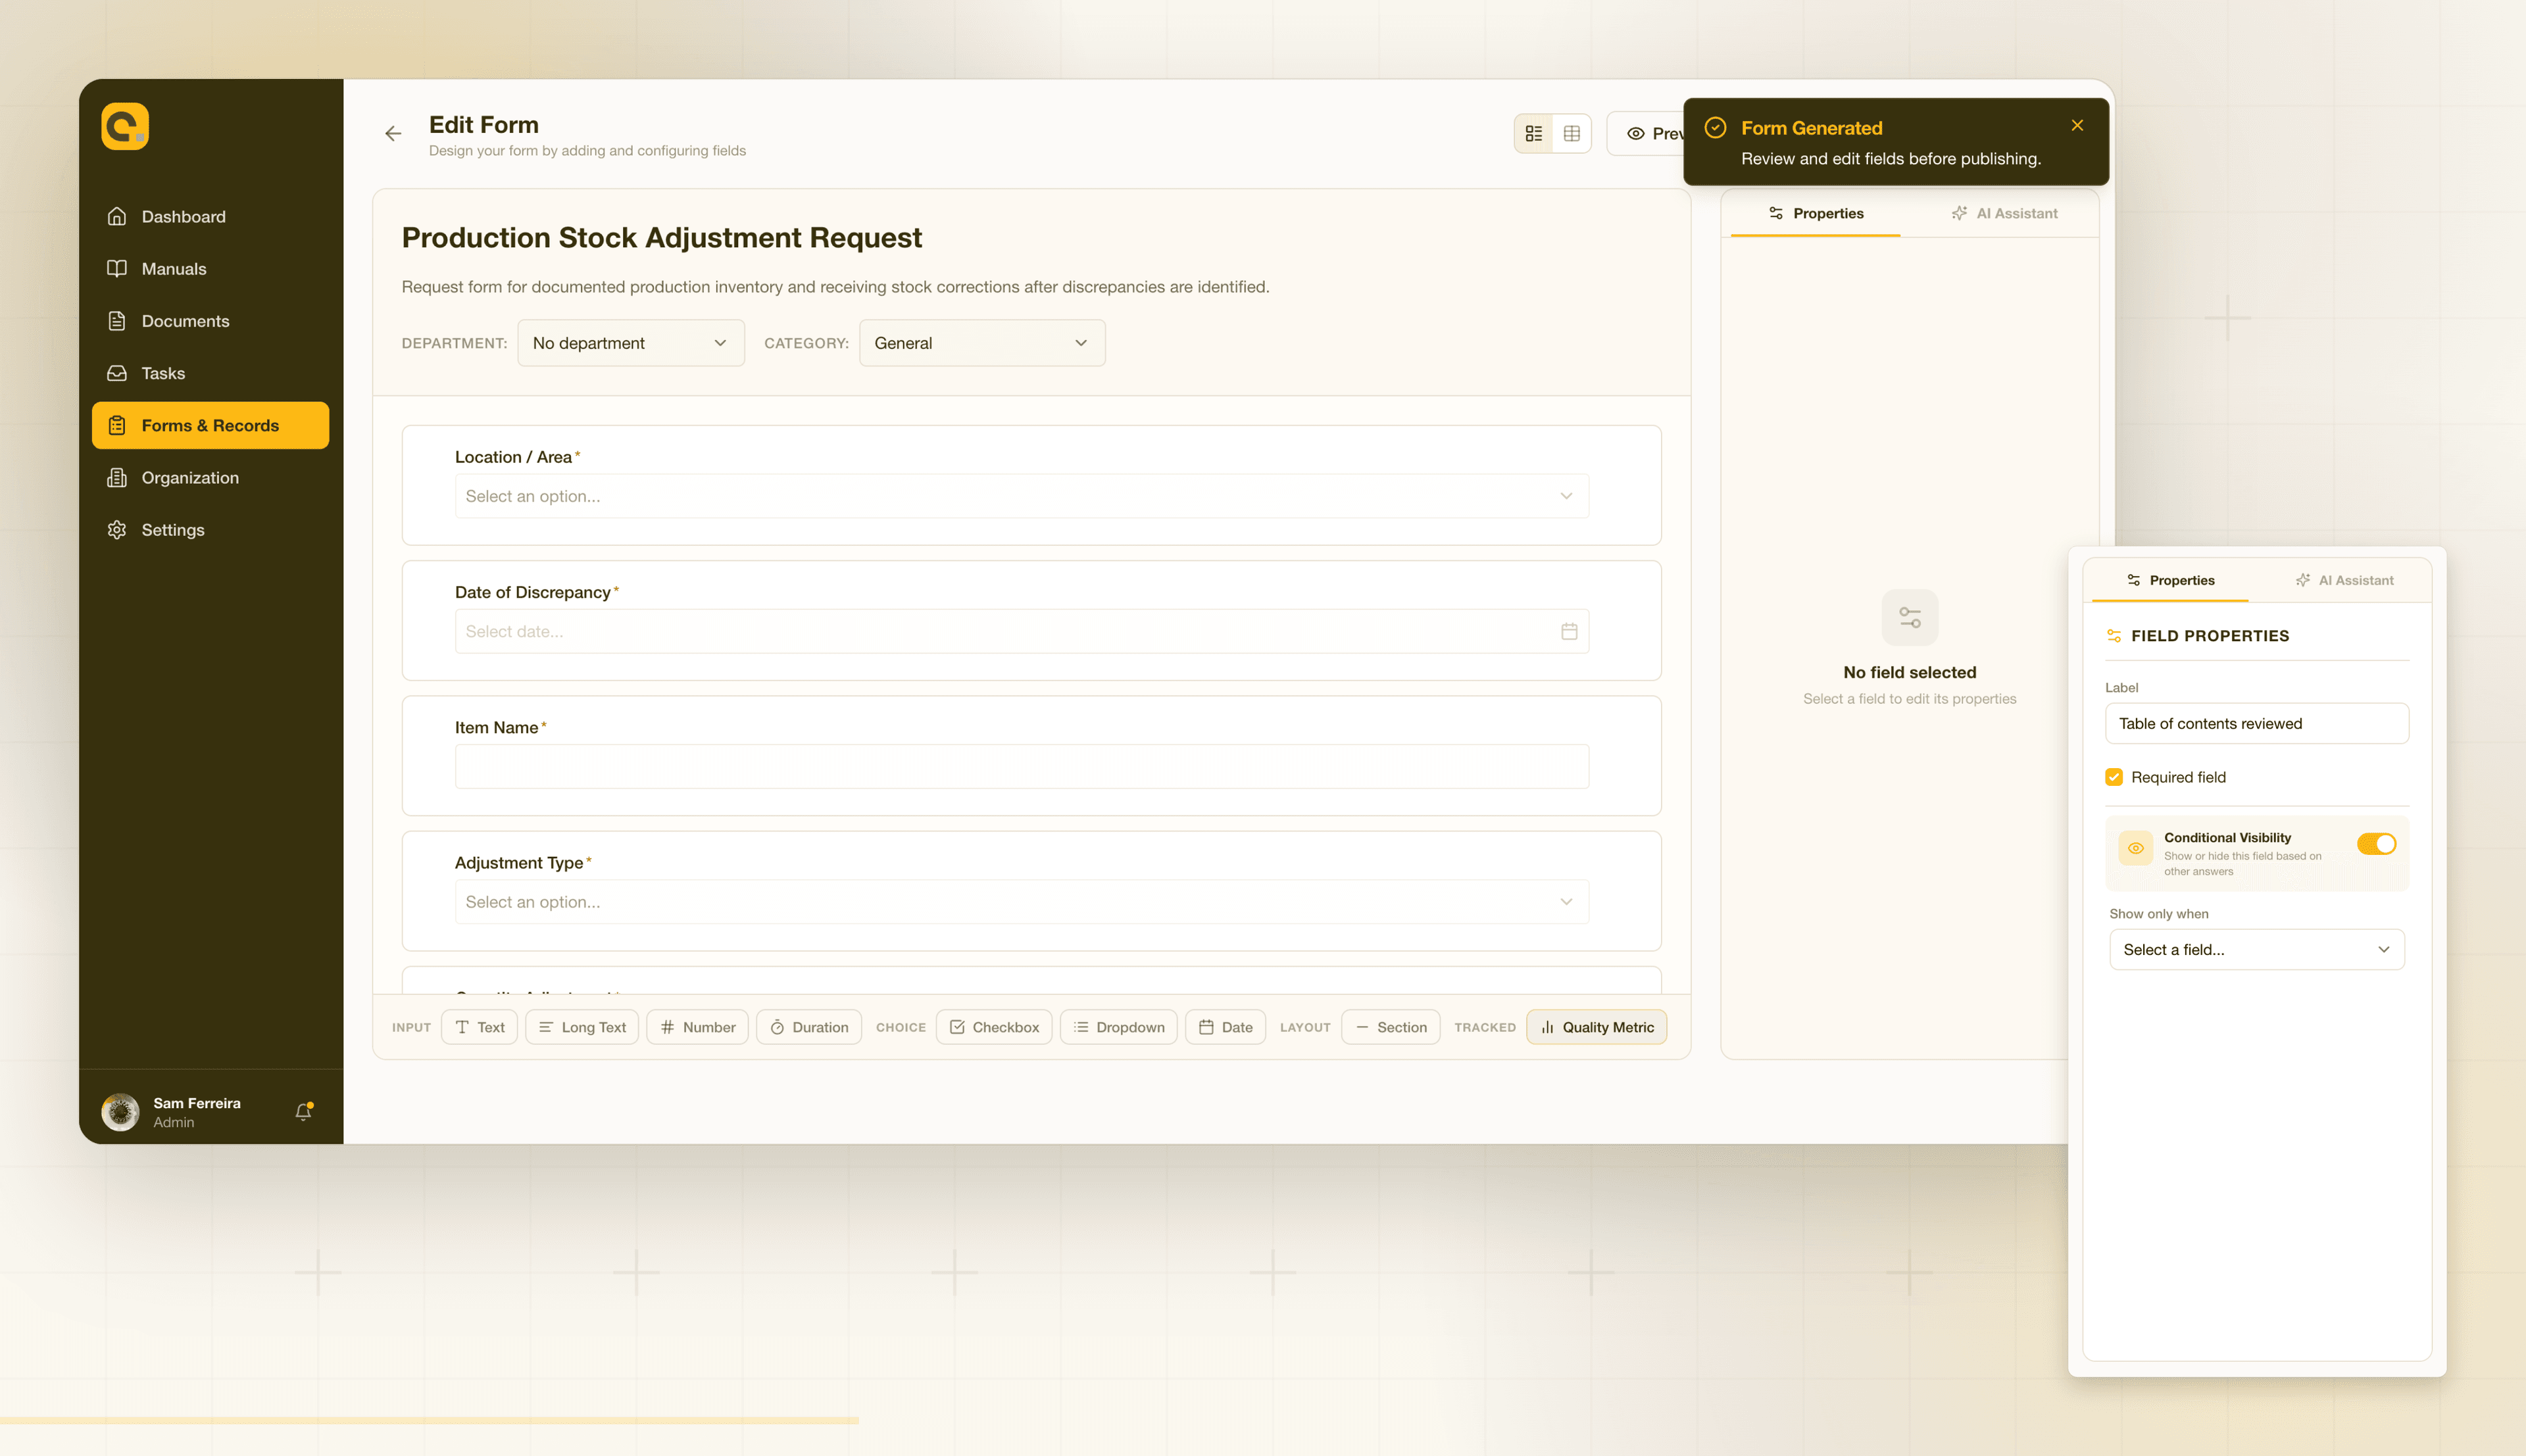
Task: Switch to the grid layout view icon
Action: click(1572, 133)
